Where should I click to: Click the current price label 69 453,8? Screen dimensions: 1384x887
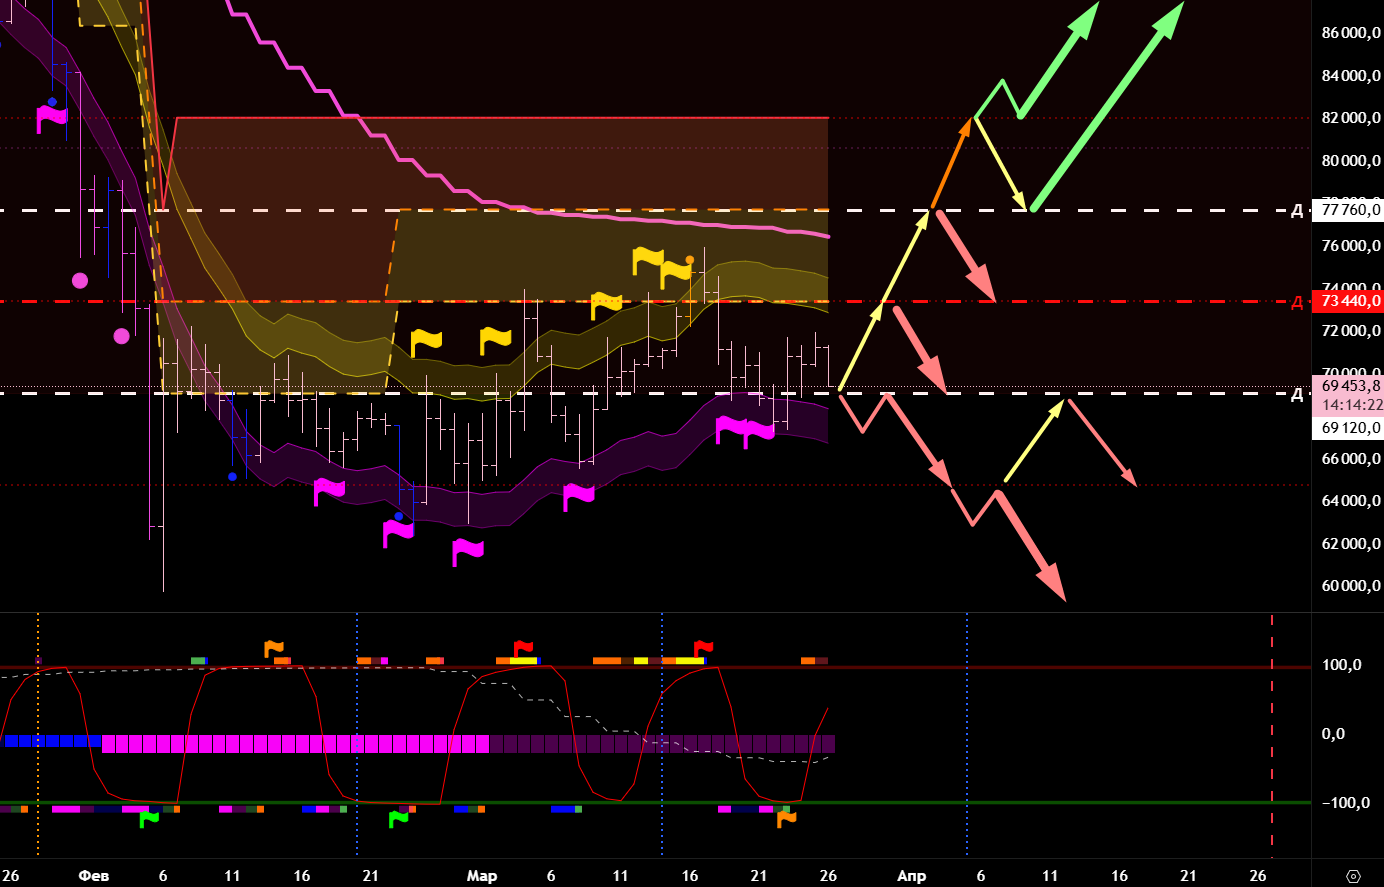coord(1350,386)
